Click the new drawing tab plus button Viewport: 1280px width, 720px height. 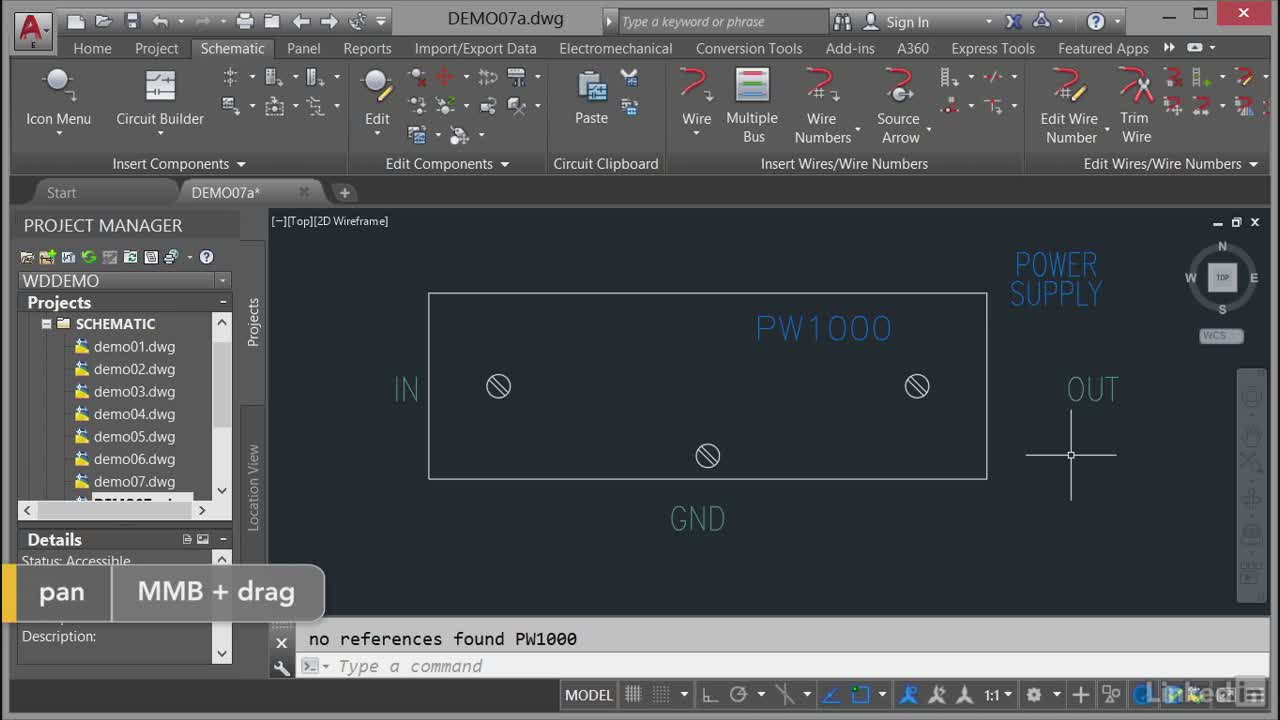coord(345,193)
